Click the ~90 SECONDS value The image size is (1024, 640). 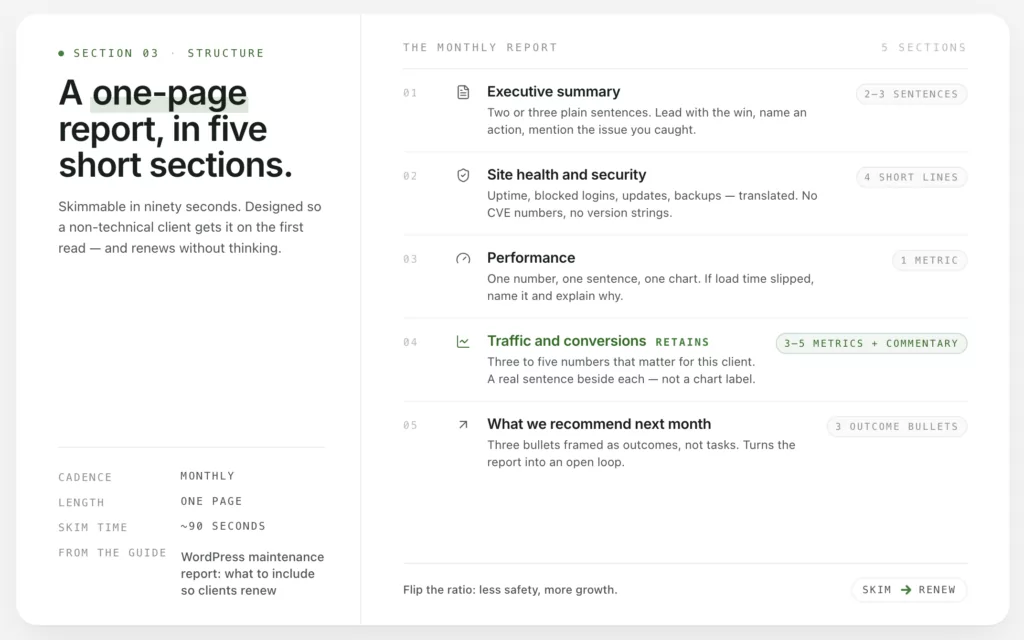click(223, 526)
